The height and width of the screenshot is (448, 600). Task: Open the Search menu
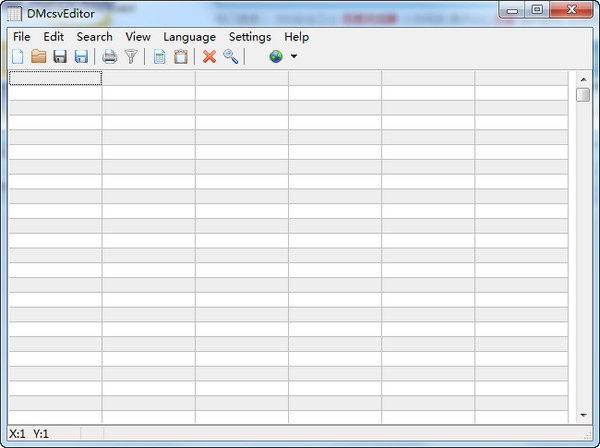point(94,37)
